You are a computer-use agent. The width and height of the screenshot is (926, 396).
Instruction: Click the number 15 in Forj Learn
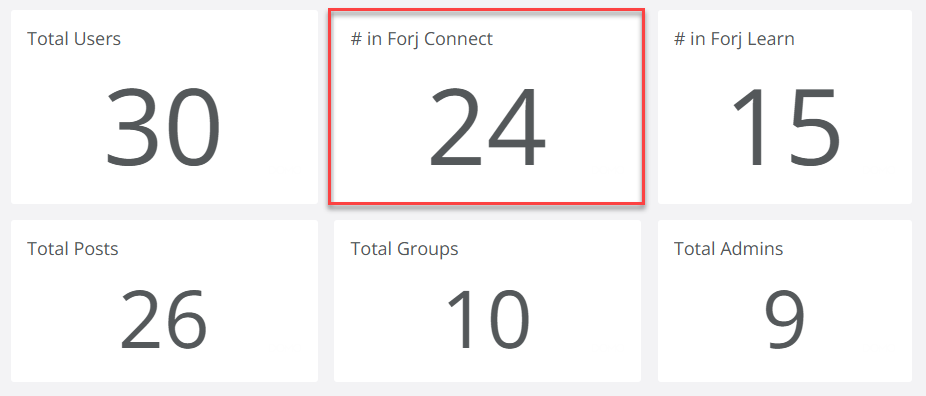pos(785,128)
